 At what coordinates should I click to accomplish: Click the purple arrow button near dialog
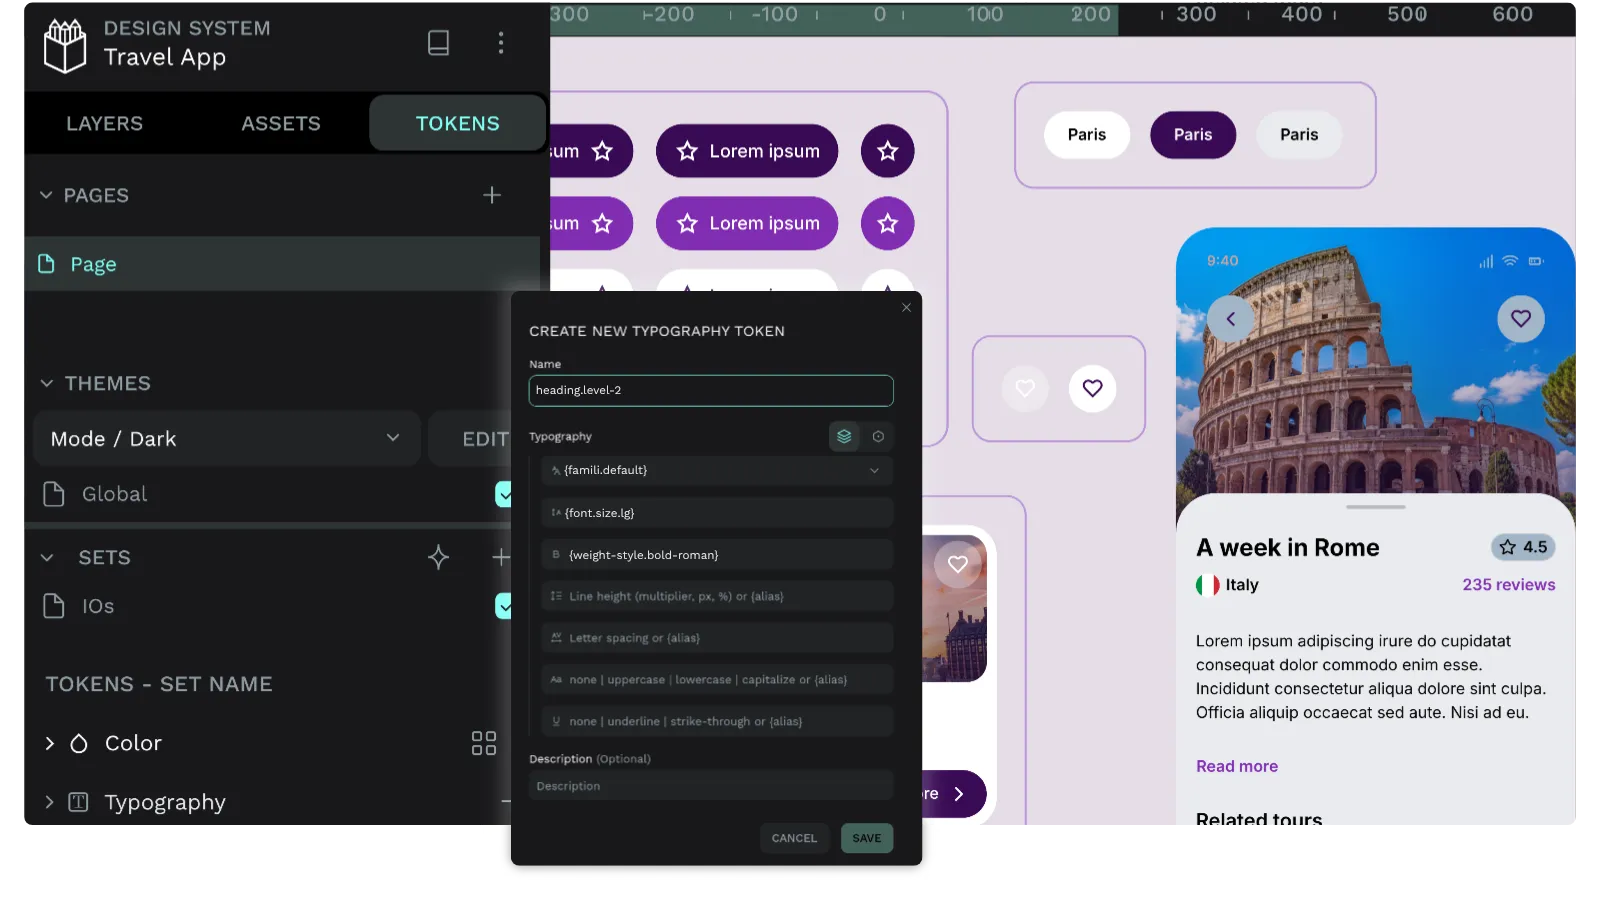[x=954, y=794]
